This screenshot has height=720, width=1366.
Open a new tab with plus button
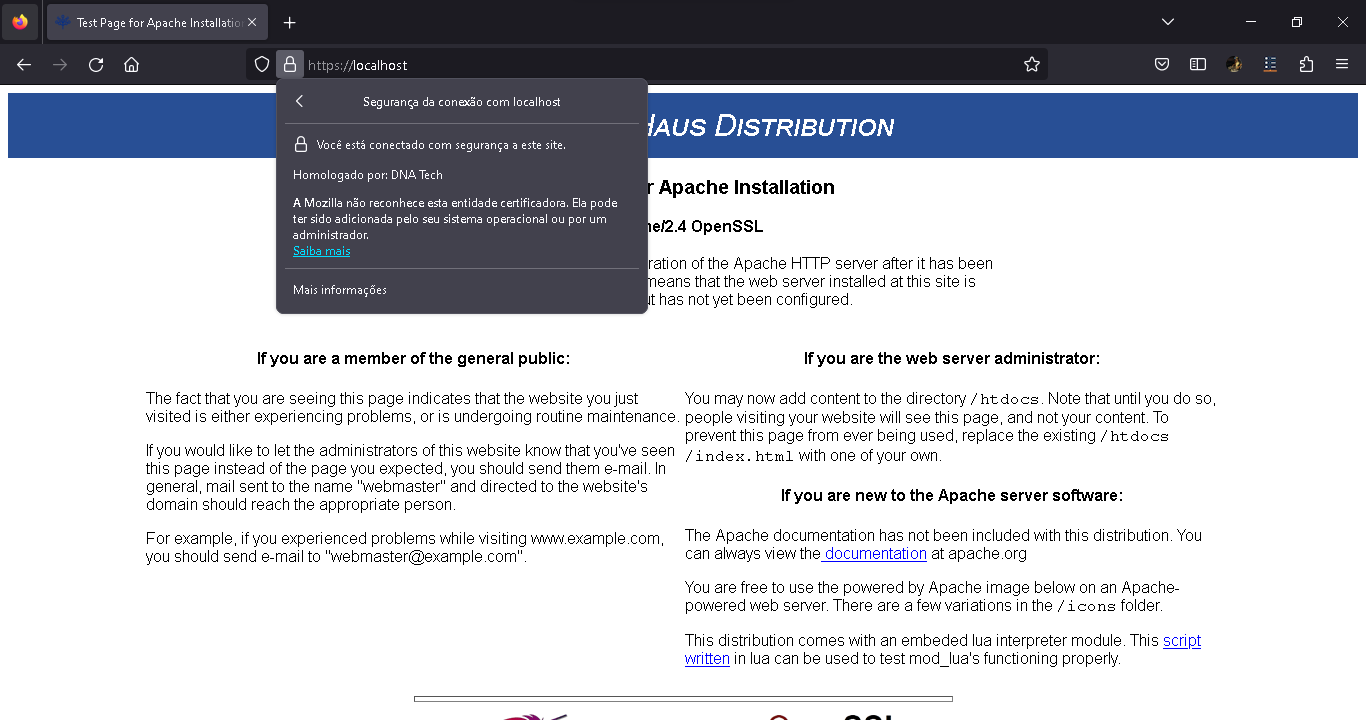click(289, 22)
